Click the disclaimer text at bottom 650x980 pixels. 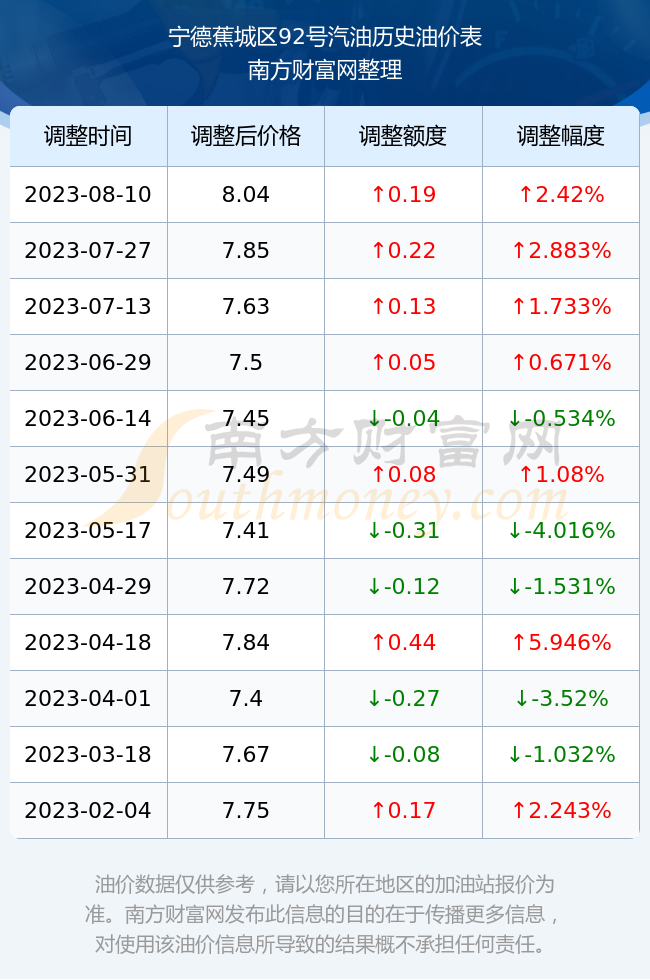point(323,914)
